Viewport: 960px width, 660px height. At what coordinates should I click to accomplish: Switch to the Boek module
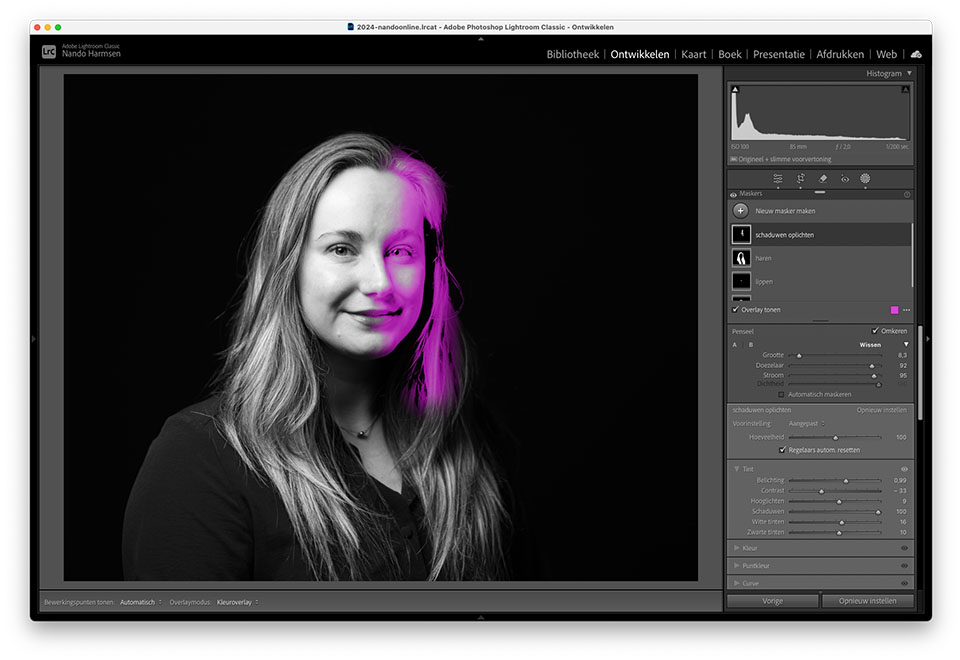[x=730, y=54]
